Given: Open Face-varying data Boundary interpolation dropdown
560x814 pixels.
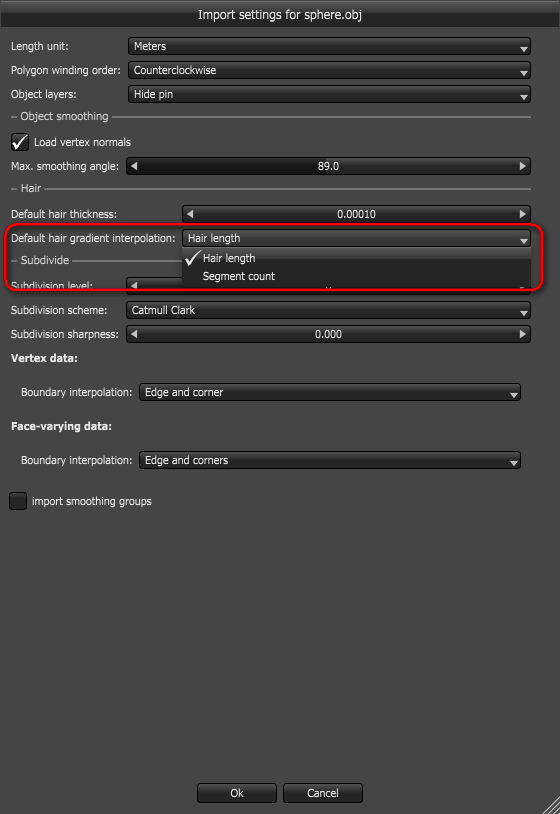Looking at the screenshot, I should [330, 460].
